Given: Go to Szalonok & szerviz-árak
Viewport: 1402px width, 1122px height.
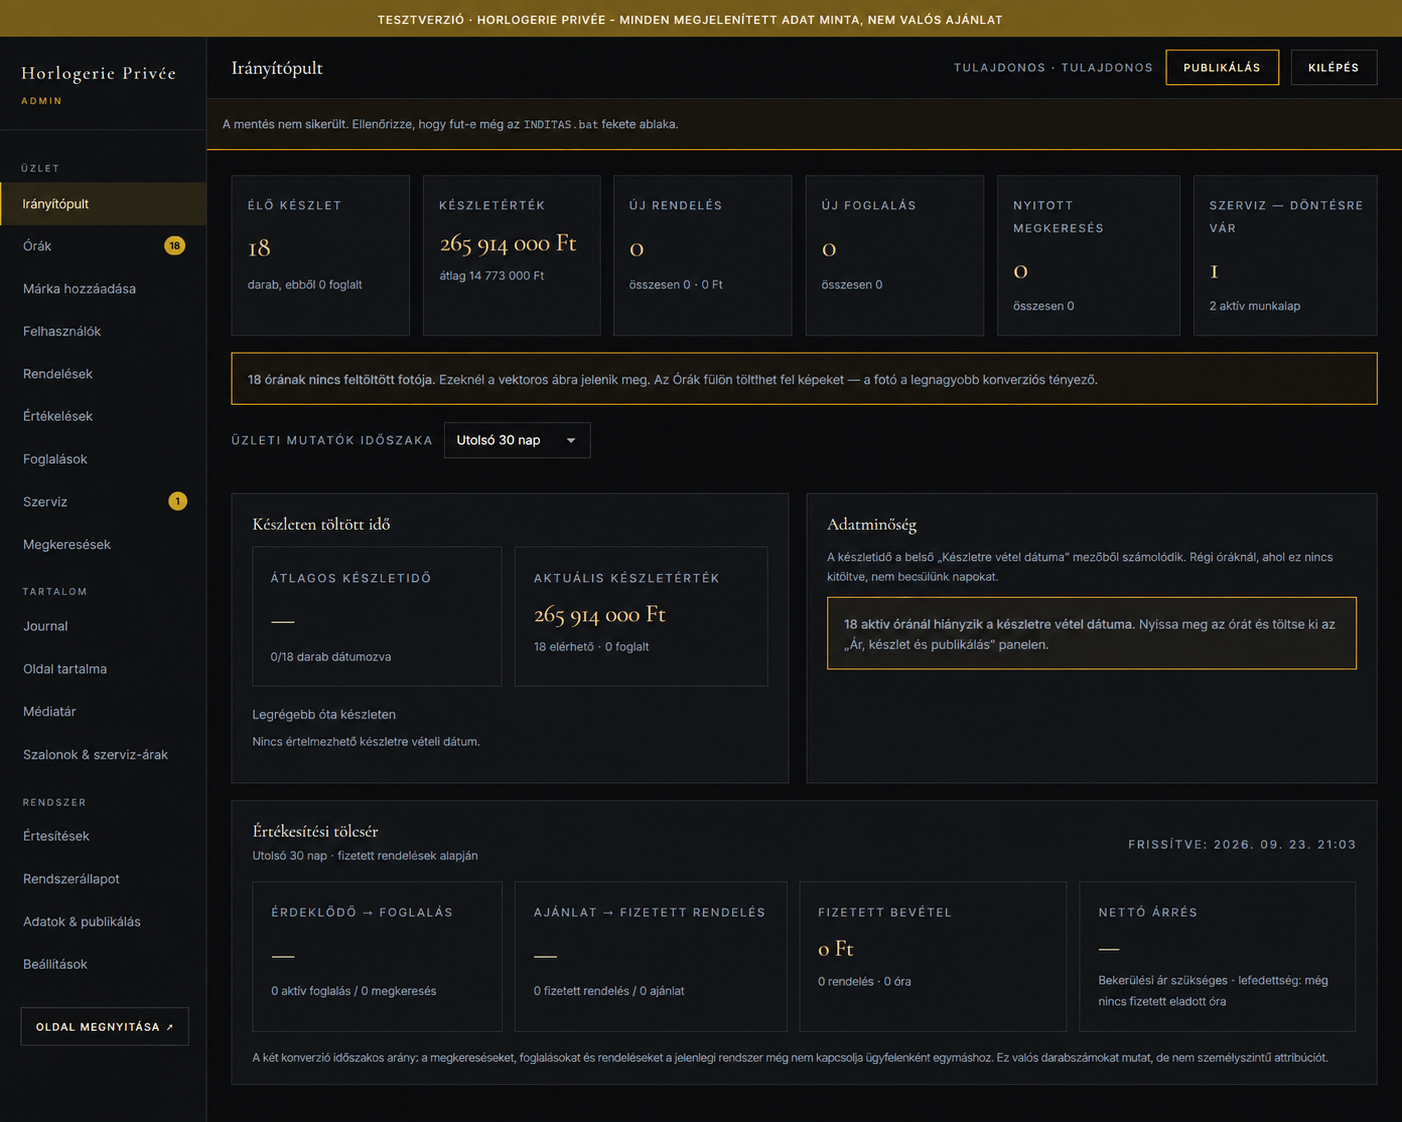Looking at the screenshot, I should click(x=103, y=755).
